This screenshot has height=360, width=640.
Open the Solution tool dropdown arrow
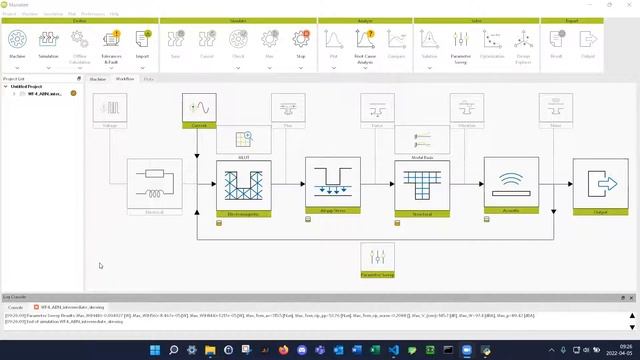click(429, 68)
